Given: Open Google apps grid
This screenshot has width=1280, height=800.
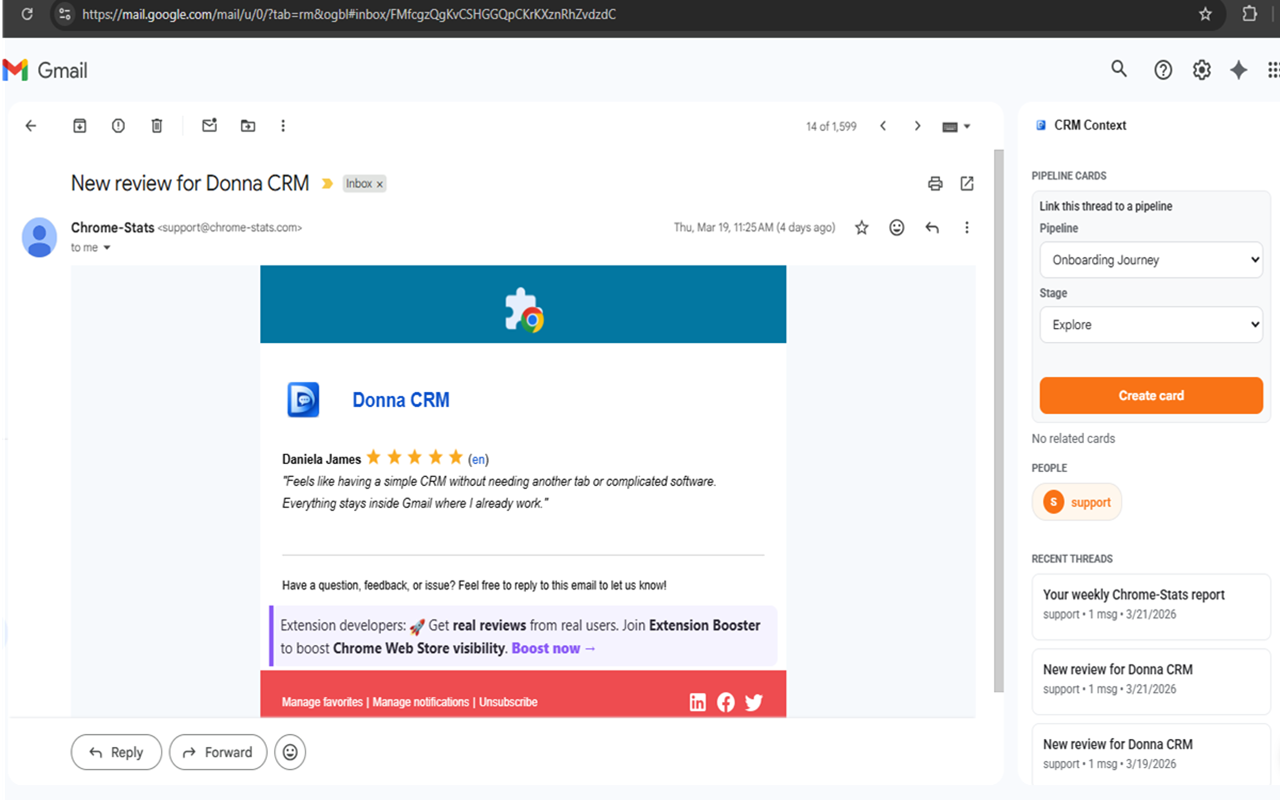Looking at the screenshot, I should click(x=1273, y=70).
